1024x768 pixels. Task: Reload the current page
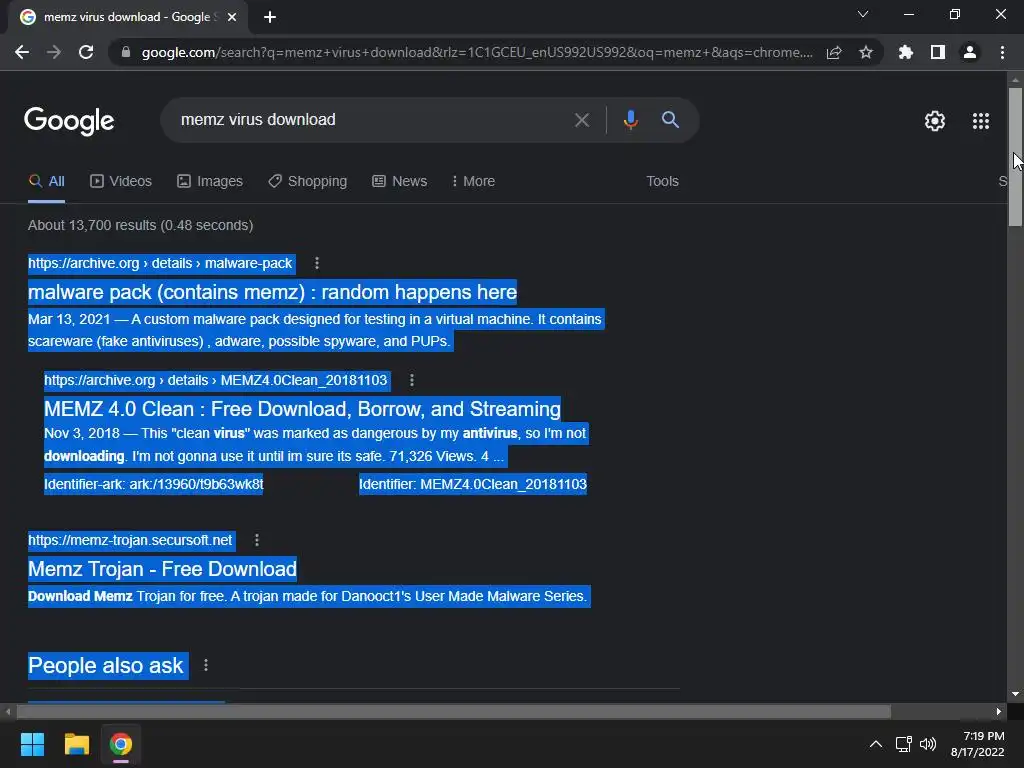pyautogui.click(x=86, y=52)
